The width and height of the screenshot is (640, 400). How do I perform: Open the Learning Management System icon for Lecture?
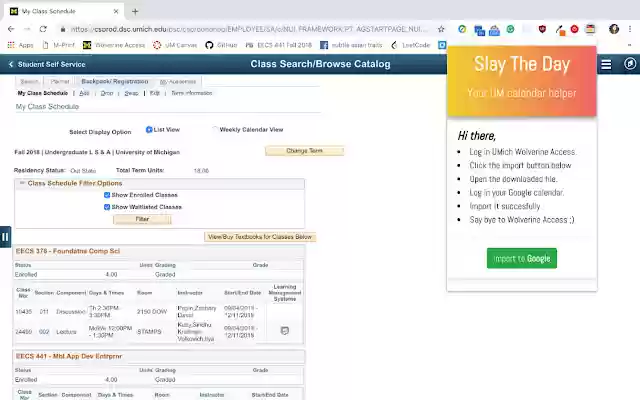pyautogui.click(x=284, y=331)
